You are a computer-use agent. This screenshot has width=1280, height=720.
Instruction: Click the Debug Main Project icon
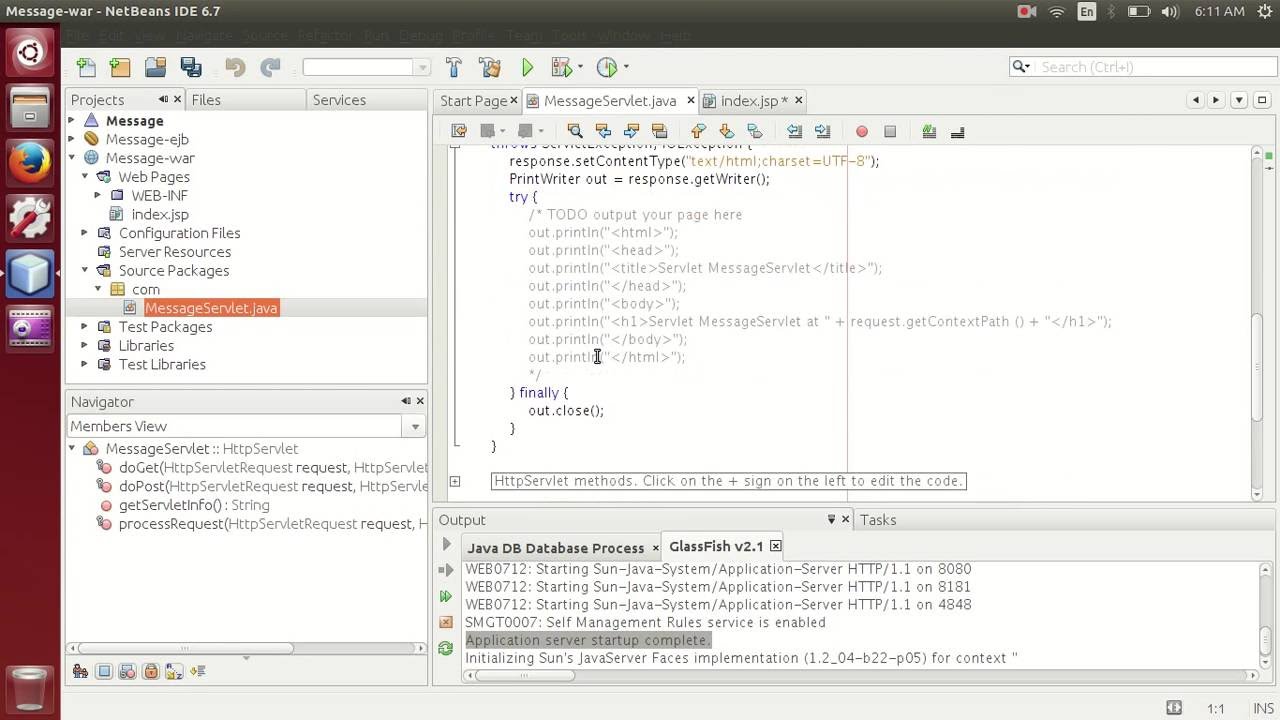562,67
